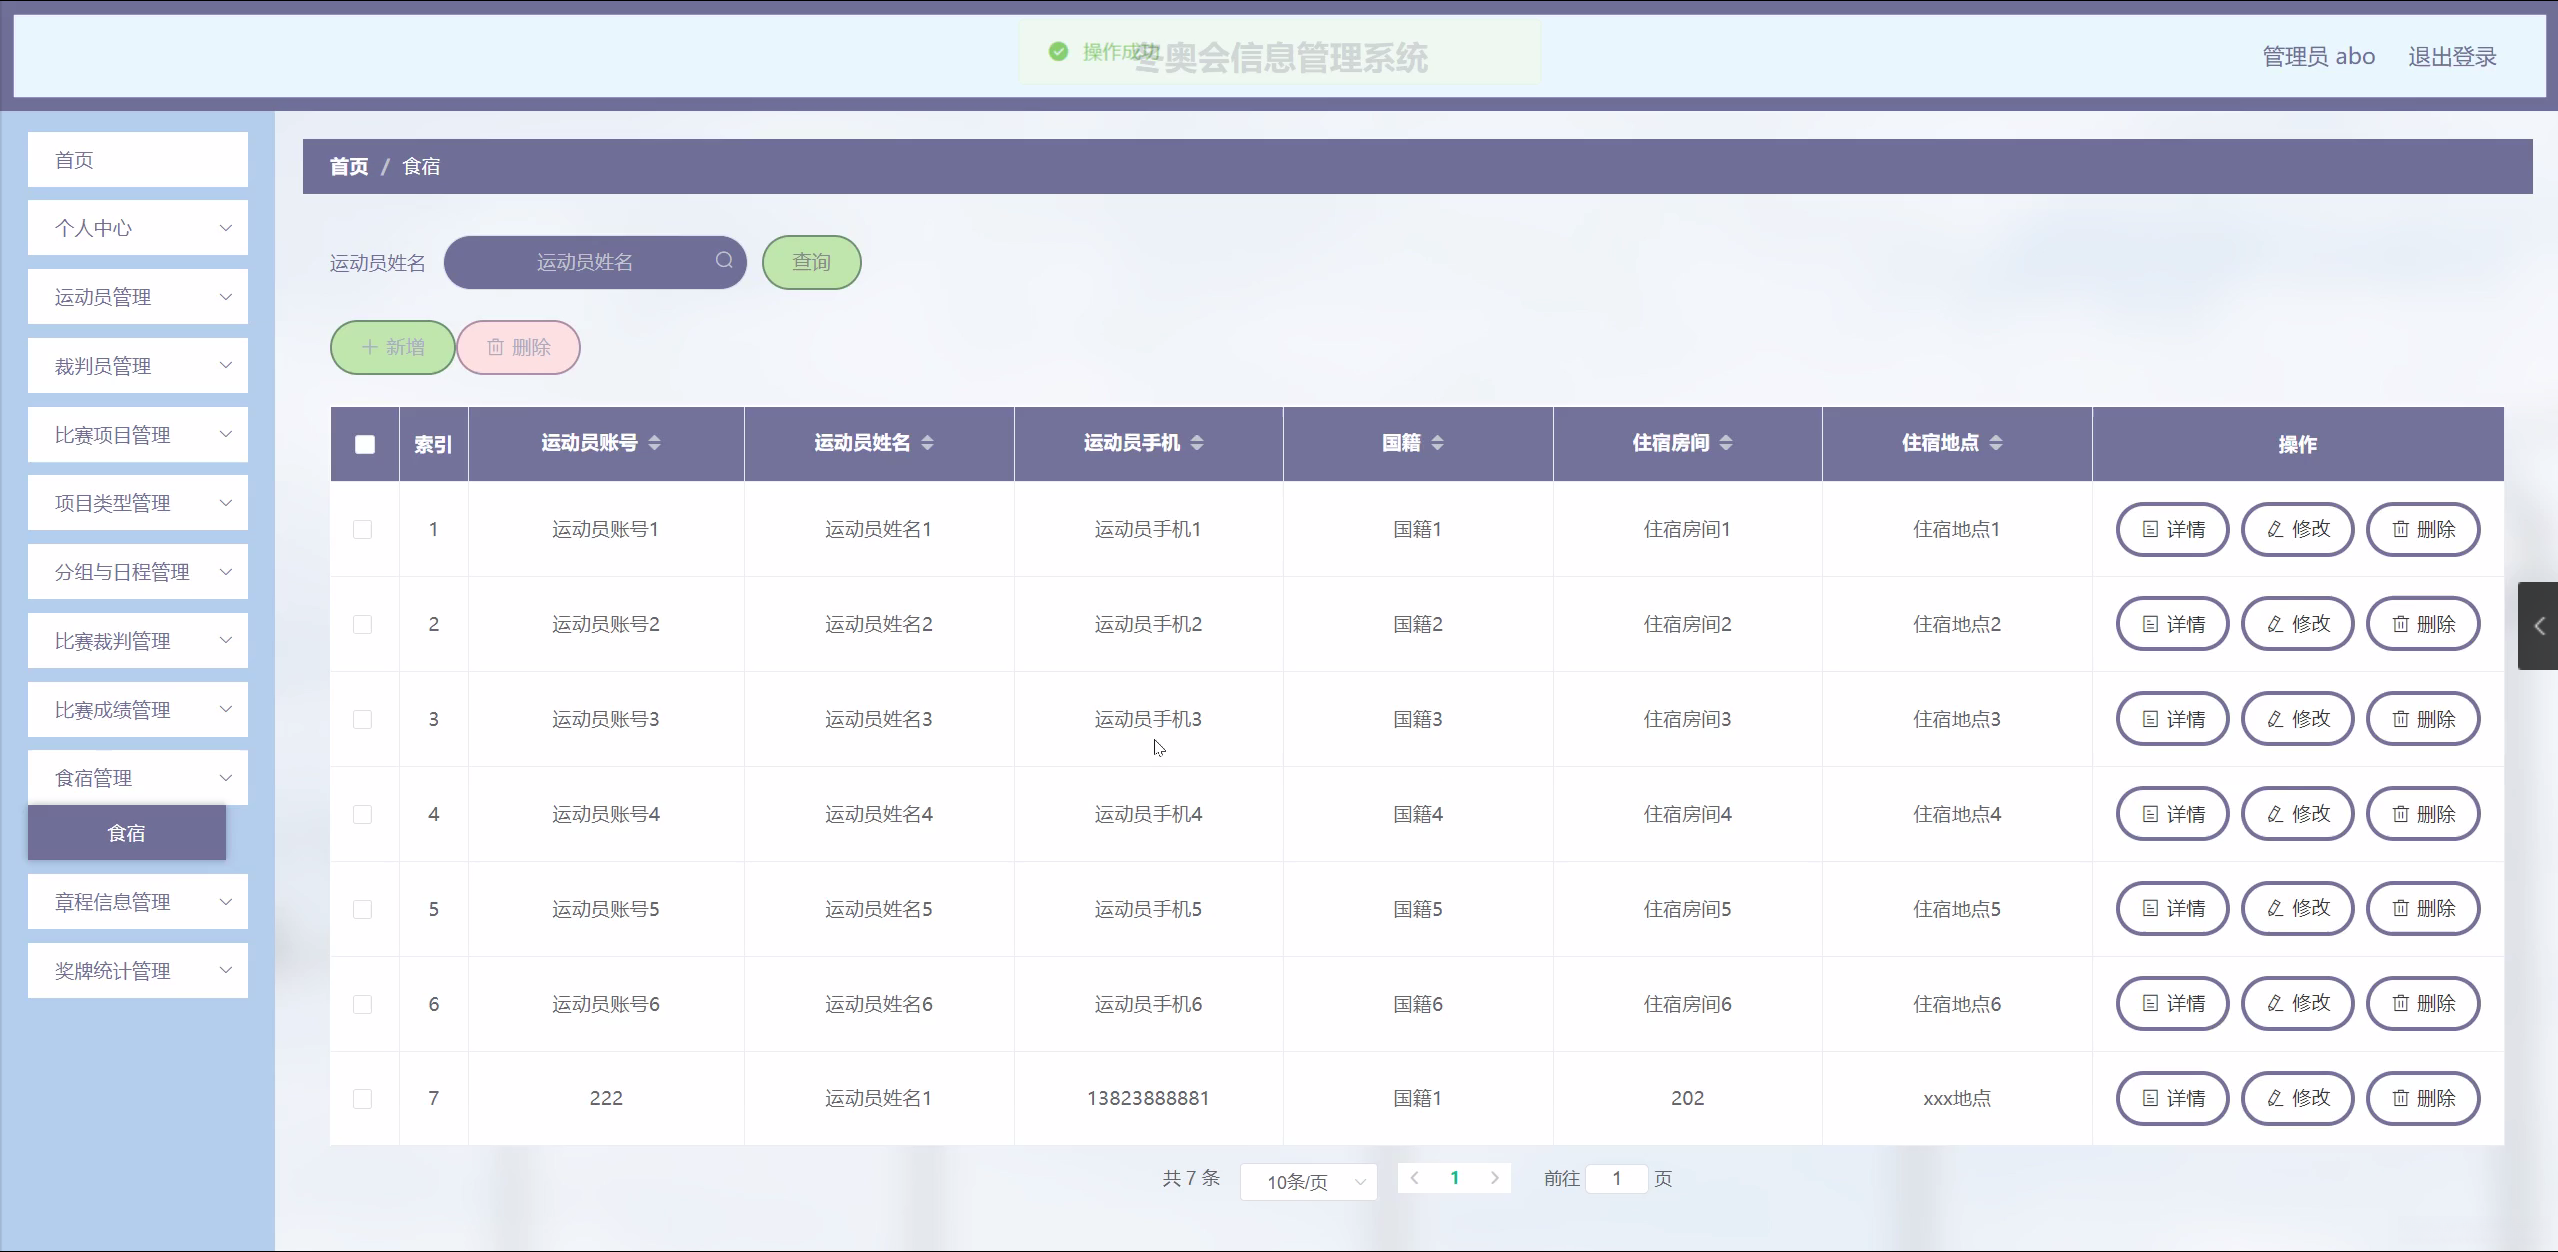
Task: Go to next page arrow in pagination
Action: click(1494, 1178)
